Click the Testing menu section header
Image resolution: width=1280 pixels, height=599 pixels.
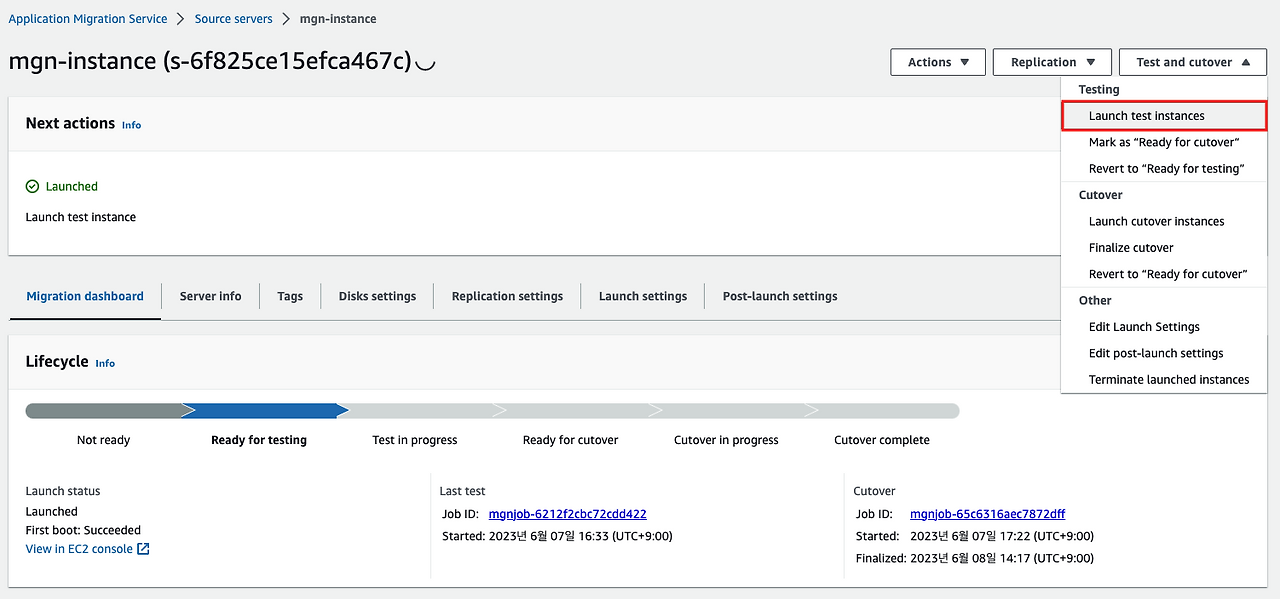[1099, 90]
